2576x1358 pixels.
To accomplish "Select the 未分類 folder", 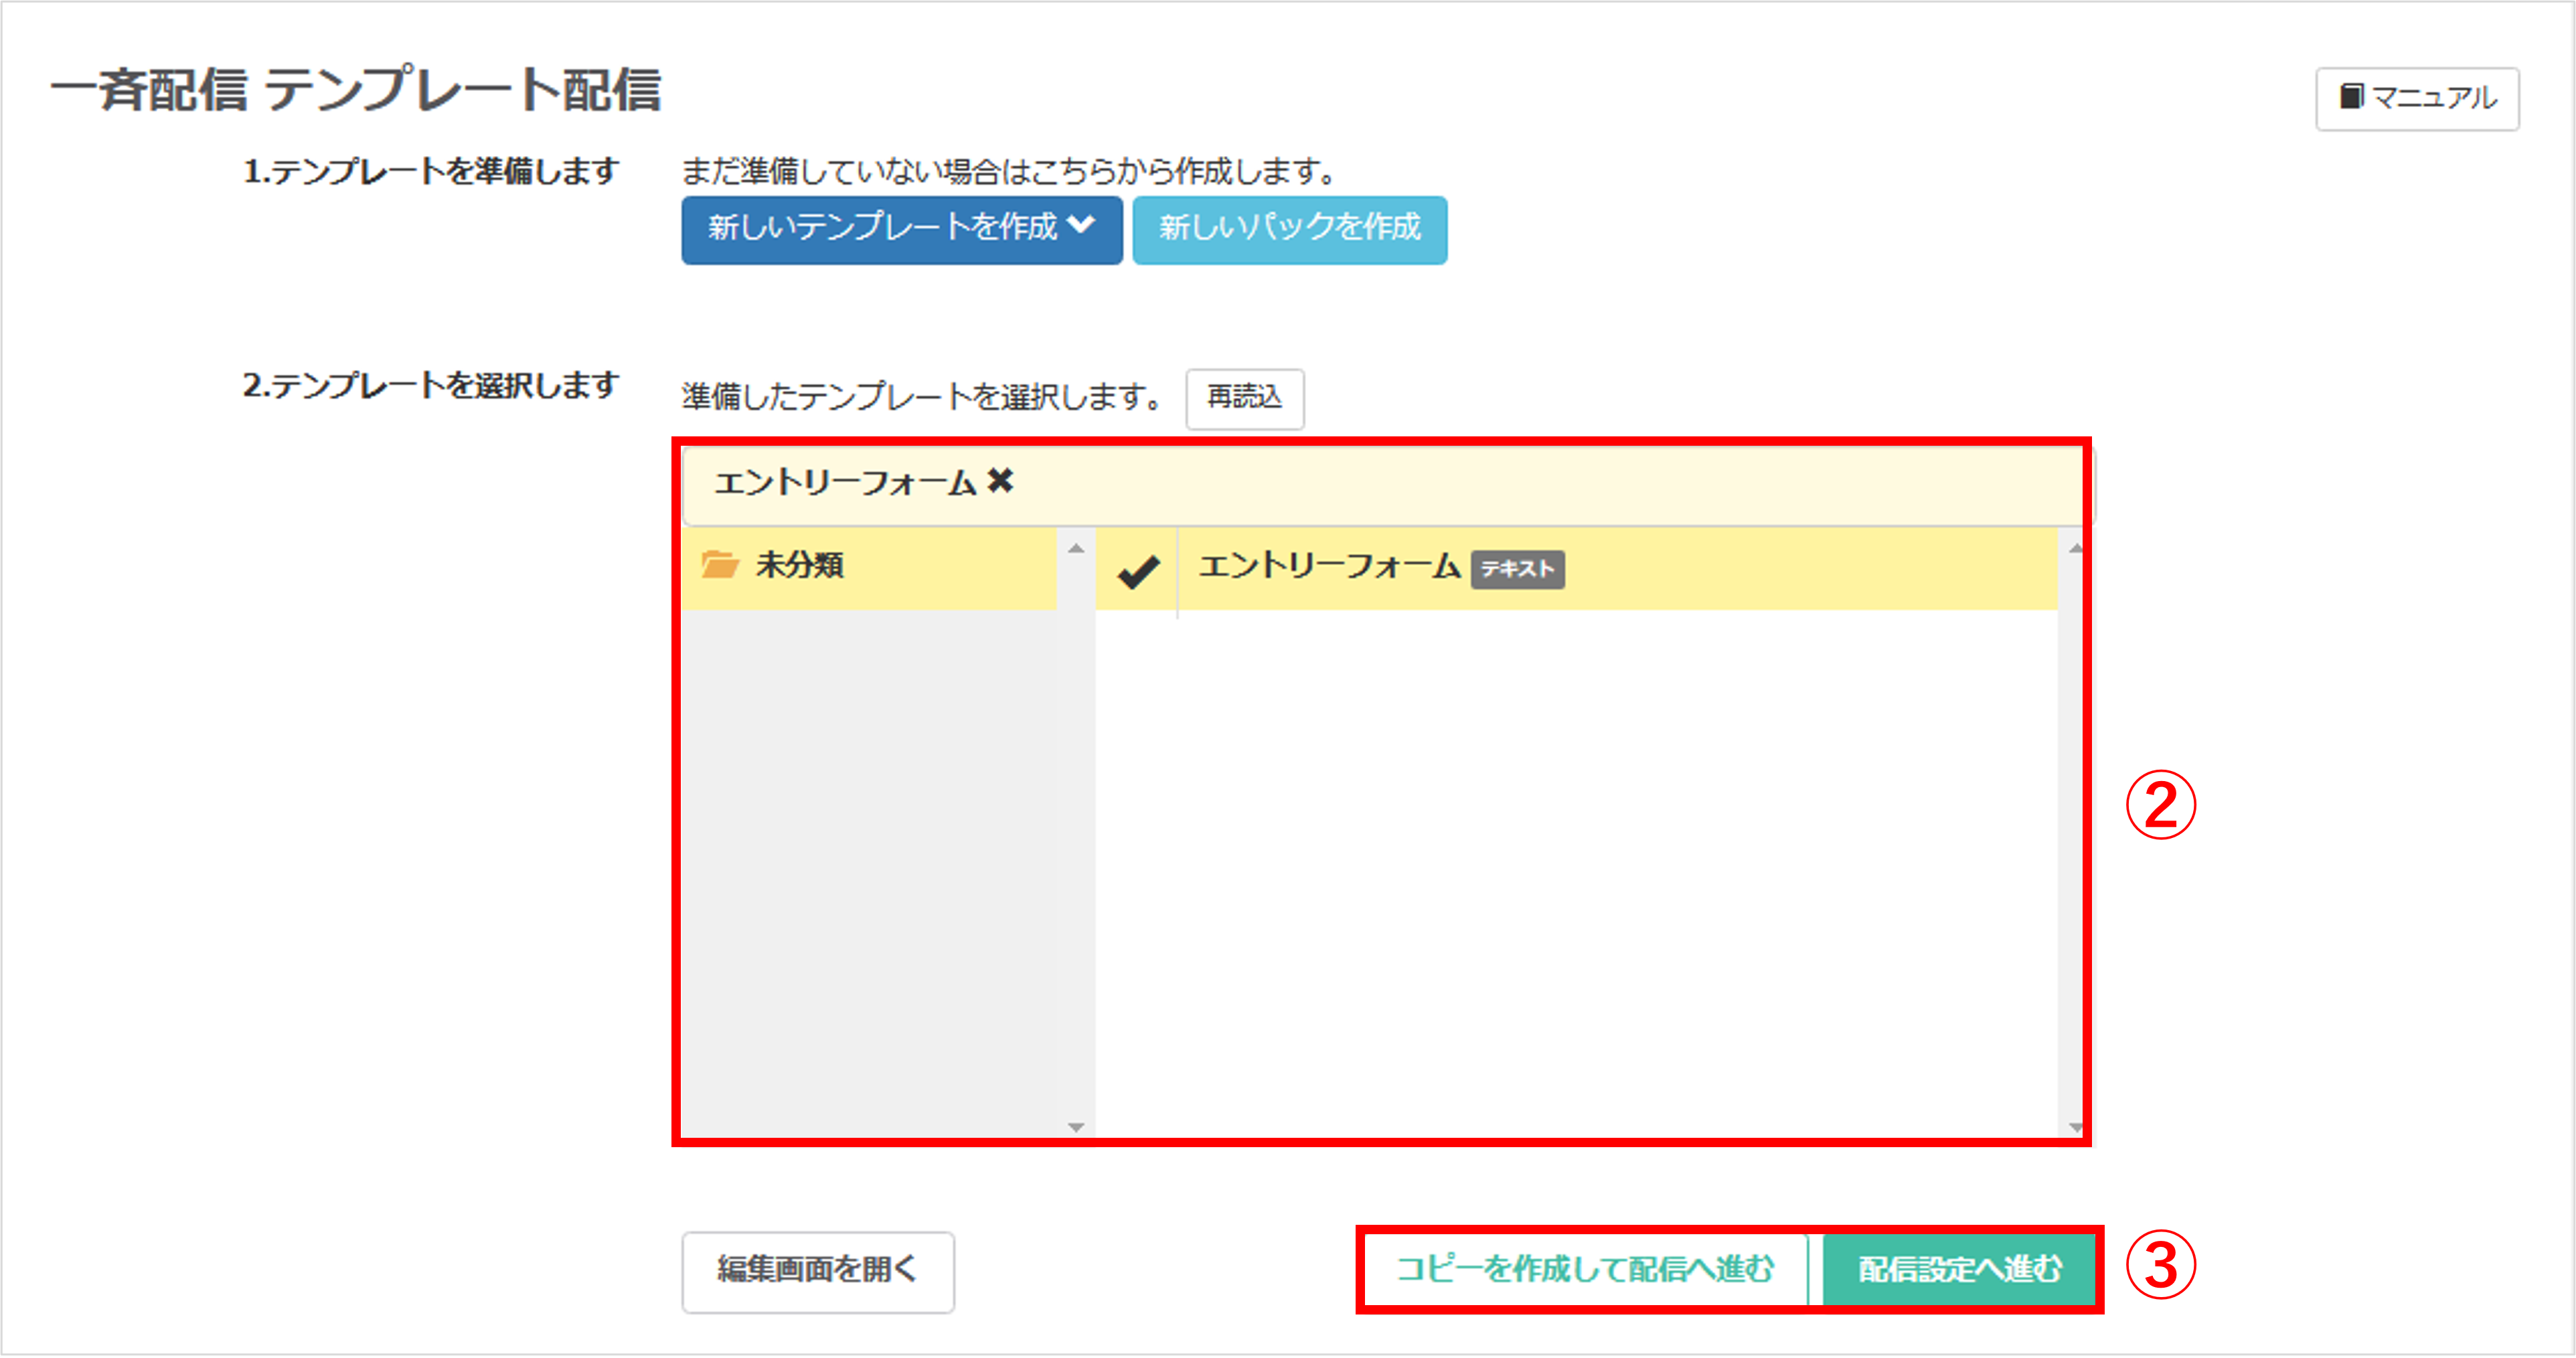I will tap(868, 567).
